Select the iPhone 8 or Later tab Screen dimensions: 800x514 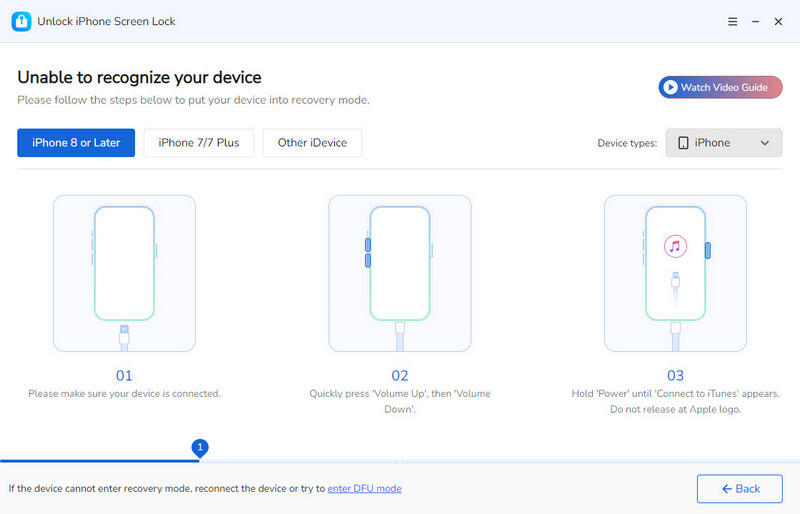coord(76,143)
